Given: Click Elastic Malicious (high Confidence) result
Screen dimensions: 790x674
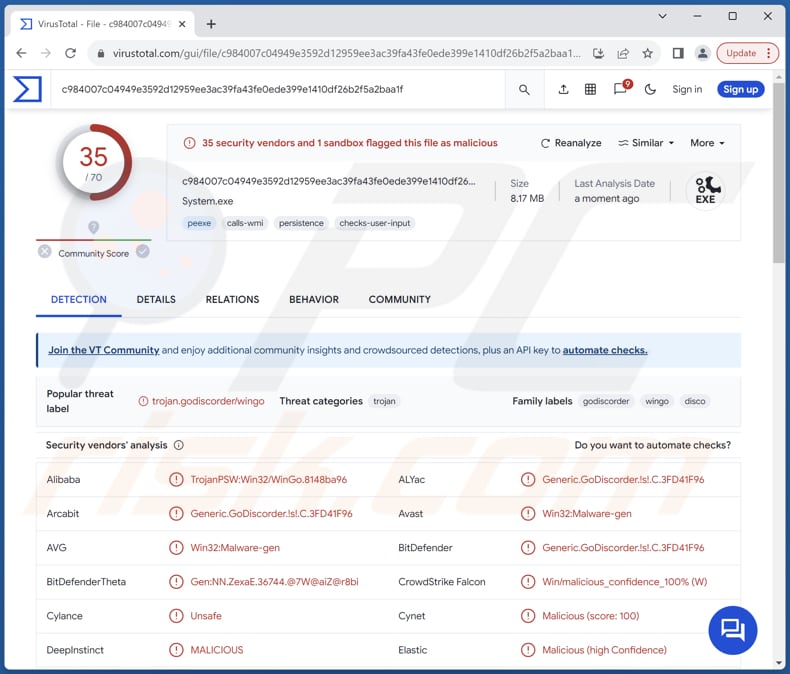Looking at the screenshot, I should pyautogui.click(x=604, y=650).
